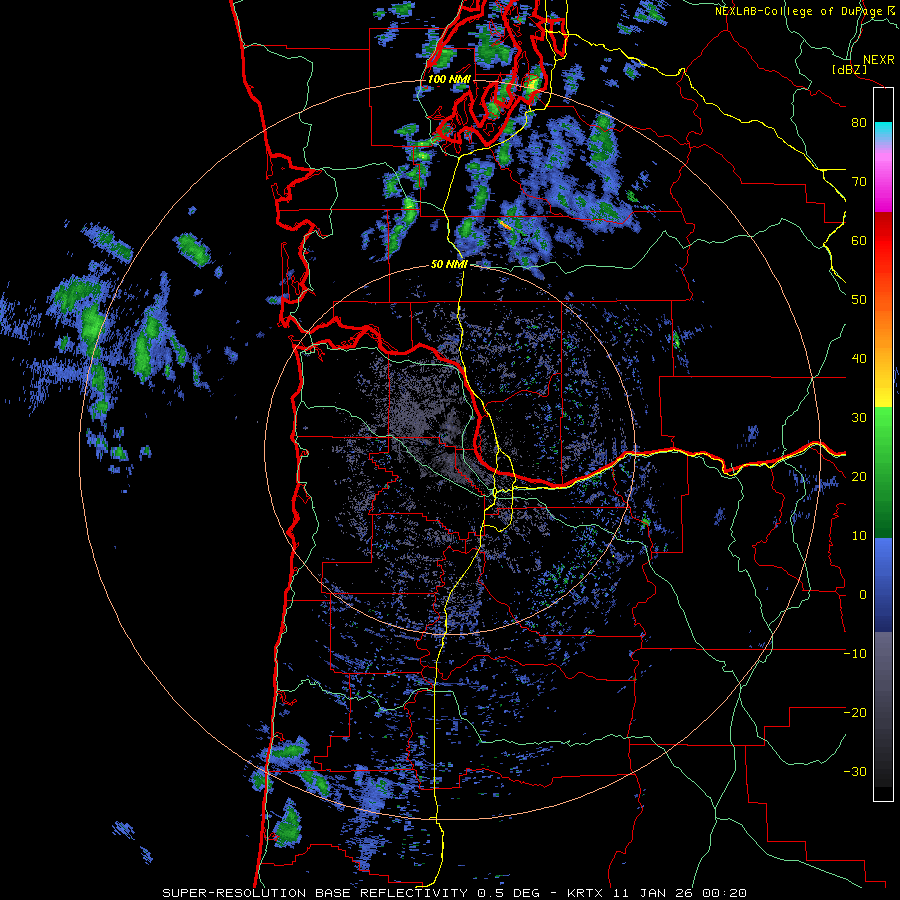Screen dimensions: 900x900
Task: Select the 60 value on dBZ scale
Action: [859, 240]
